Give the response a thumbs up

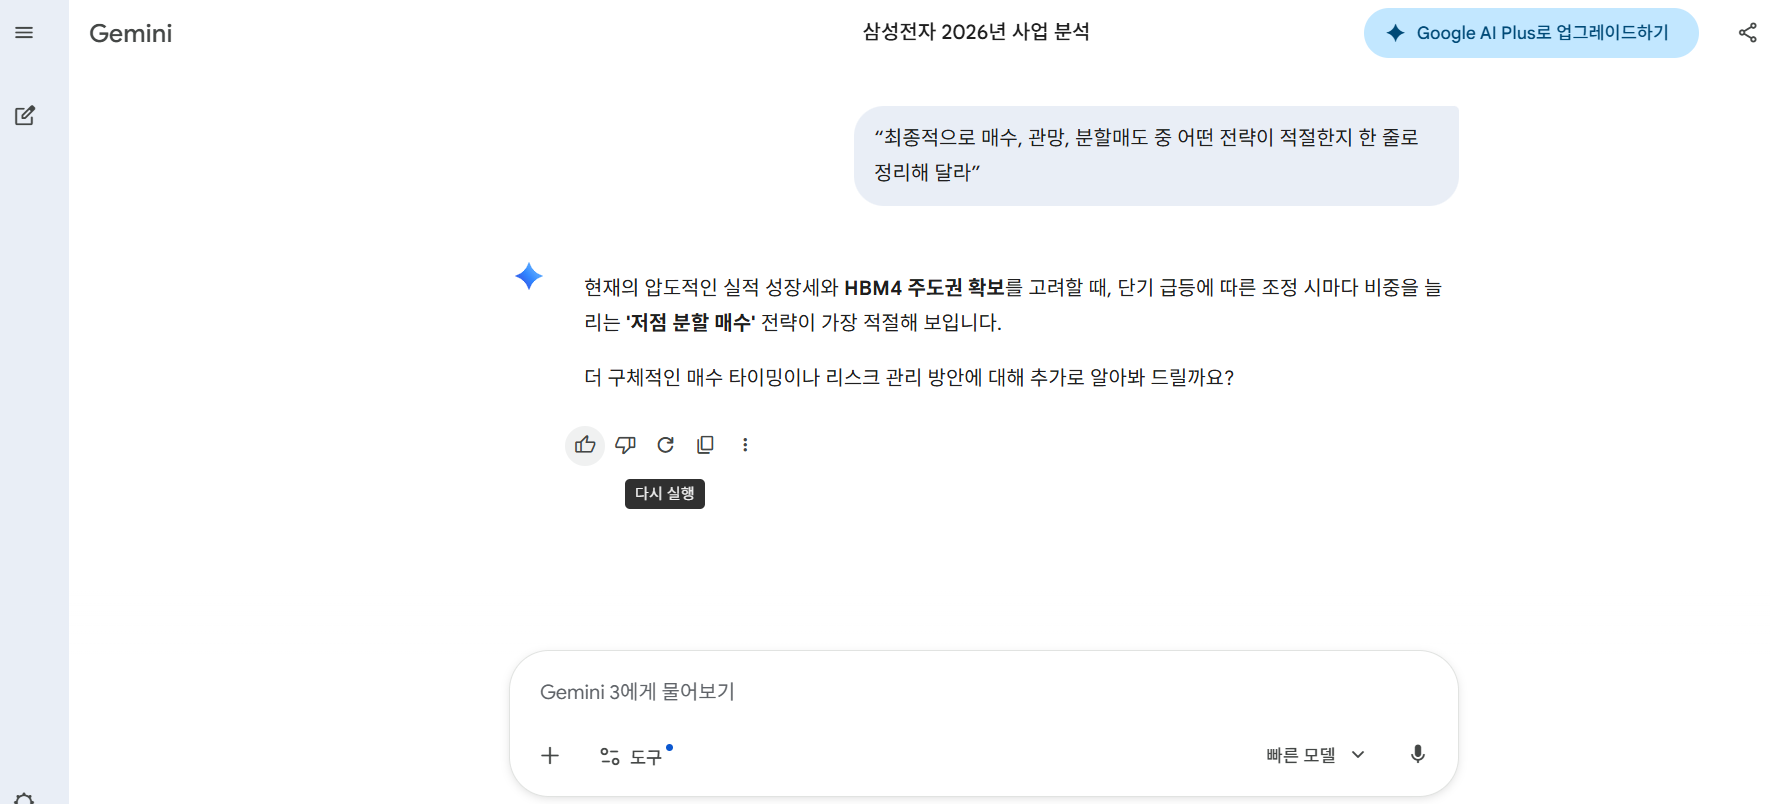point(585,445)
